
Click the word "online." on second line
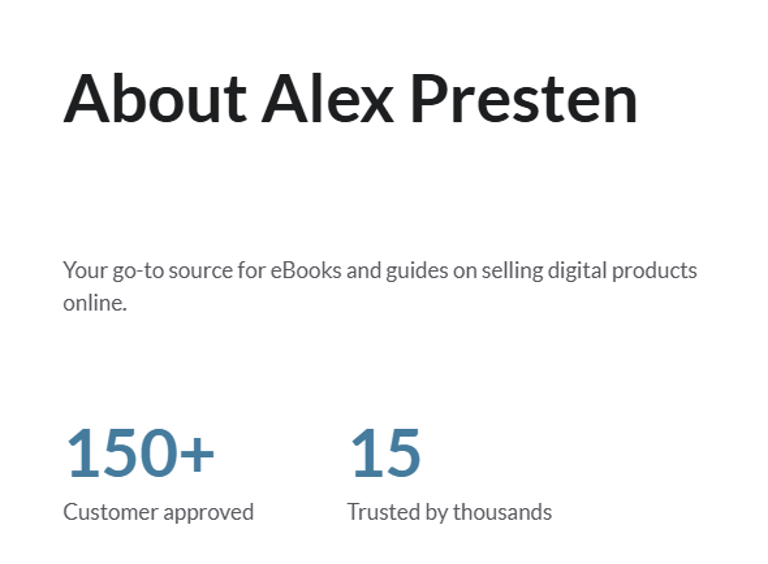[x=95, y=303]
